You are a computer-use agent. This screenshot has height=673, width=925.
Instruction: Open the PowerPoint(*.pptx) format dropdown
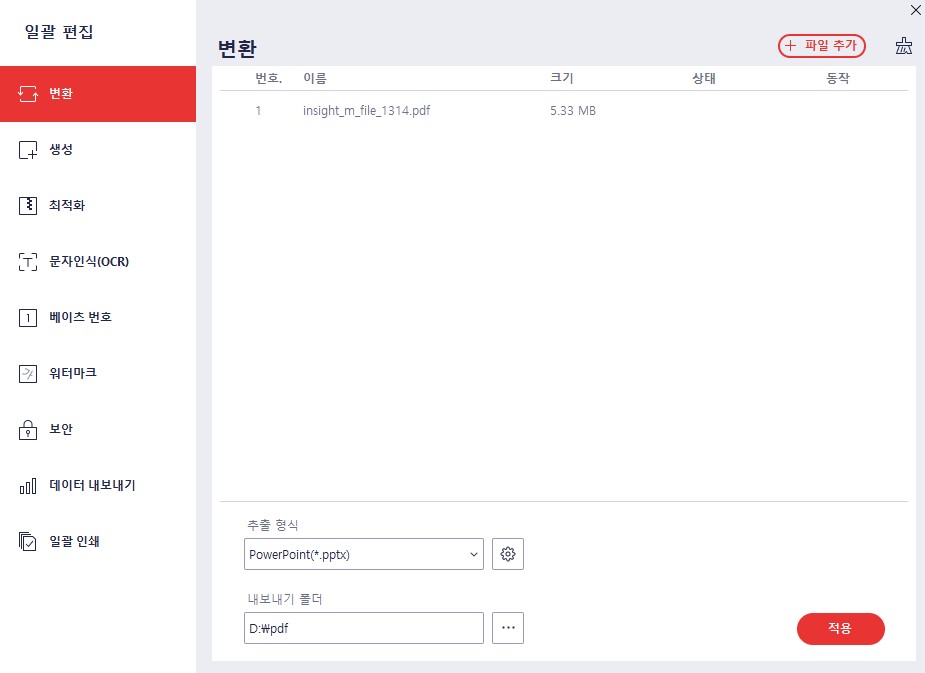(x=364, y=554)
